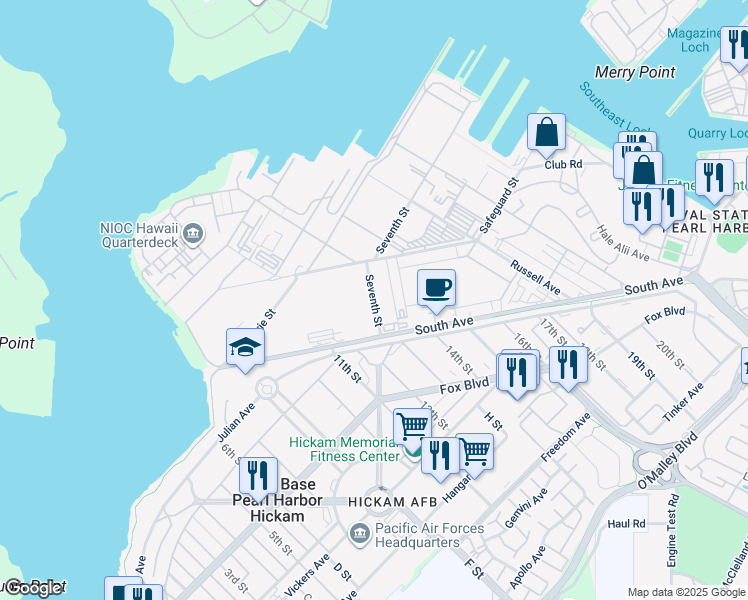This screenshot has height=600, width=748.
Task: Click the Hickam Memorial Fitness Center label
Action: click(x=345, y=450)
